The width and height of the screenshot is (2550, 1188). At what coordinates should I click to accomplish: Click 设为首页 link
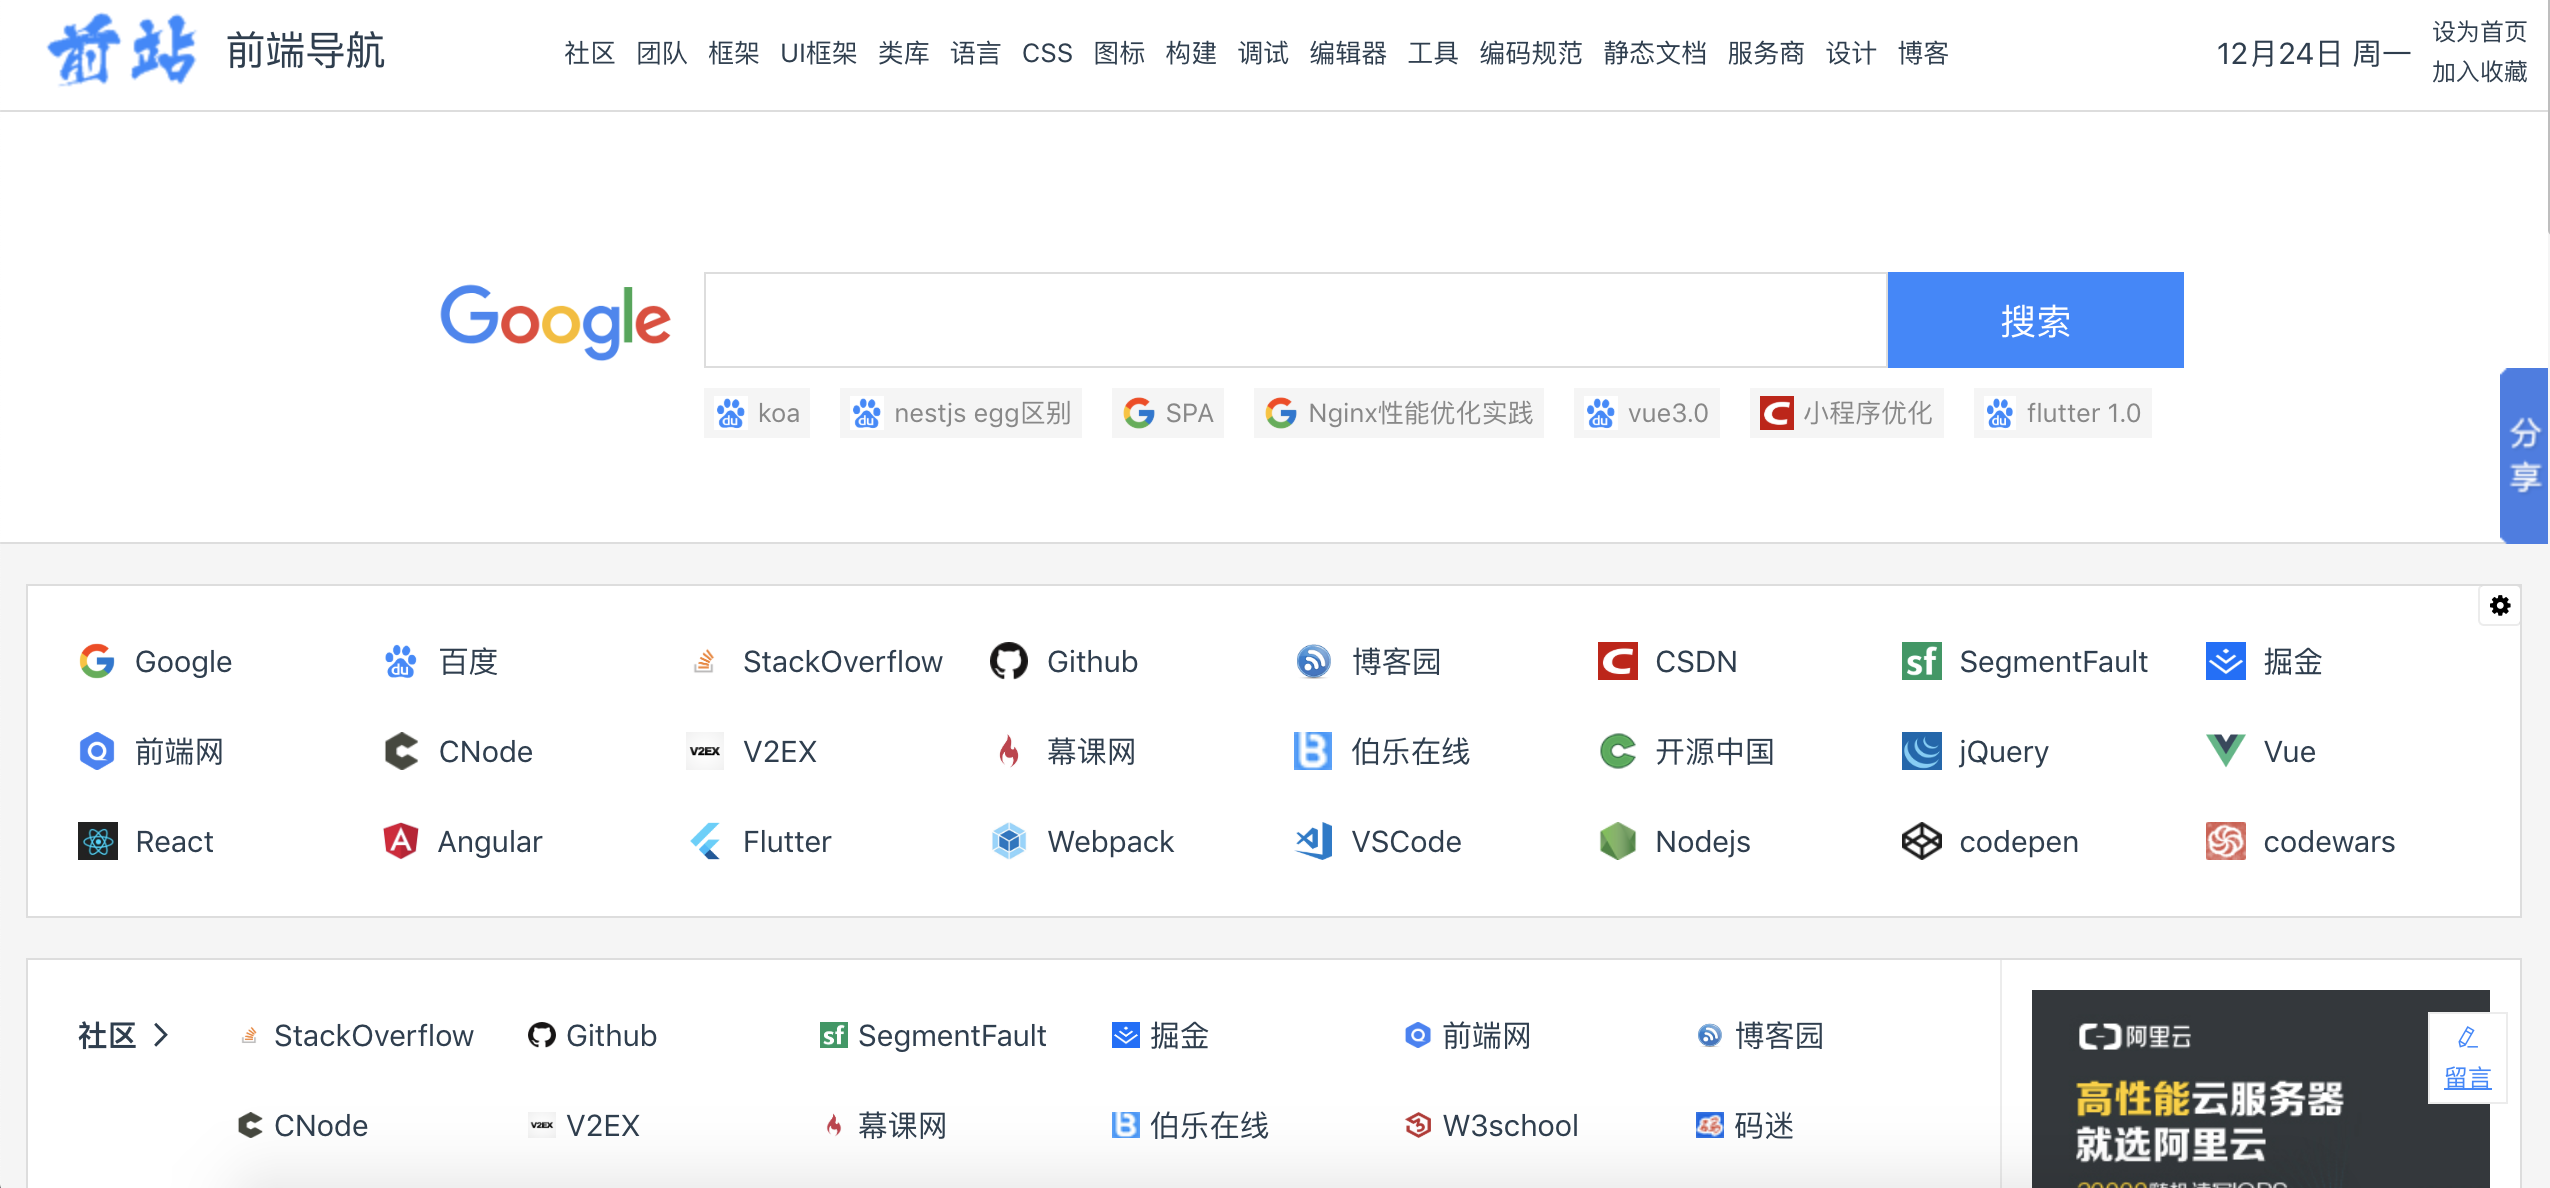pyautogui.click(x=2479, y=32)
